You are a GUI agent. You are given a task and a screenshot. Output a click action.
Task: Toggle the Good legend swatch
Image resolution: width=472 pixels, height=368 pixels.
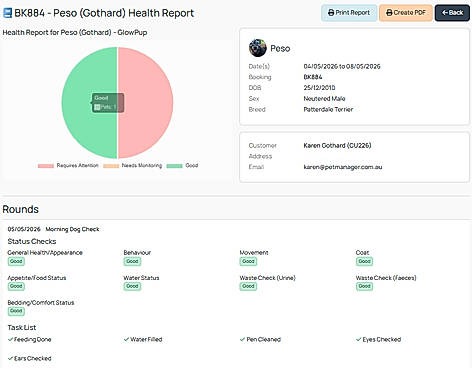pyautogui.click(x=174, y=166)
